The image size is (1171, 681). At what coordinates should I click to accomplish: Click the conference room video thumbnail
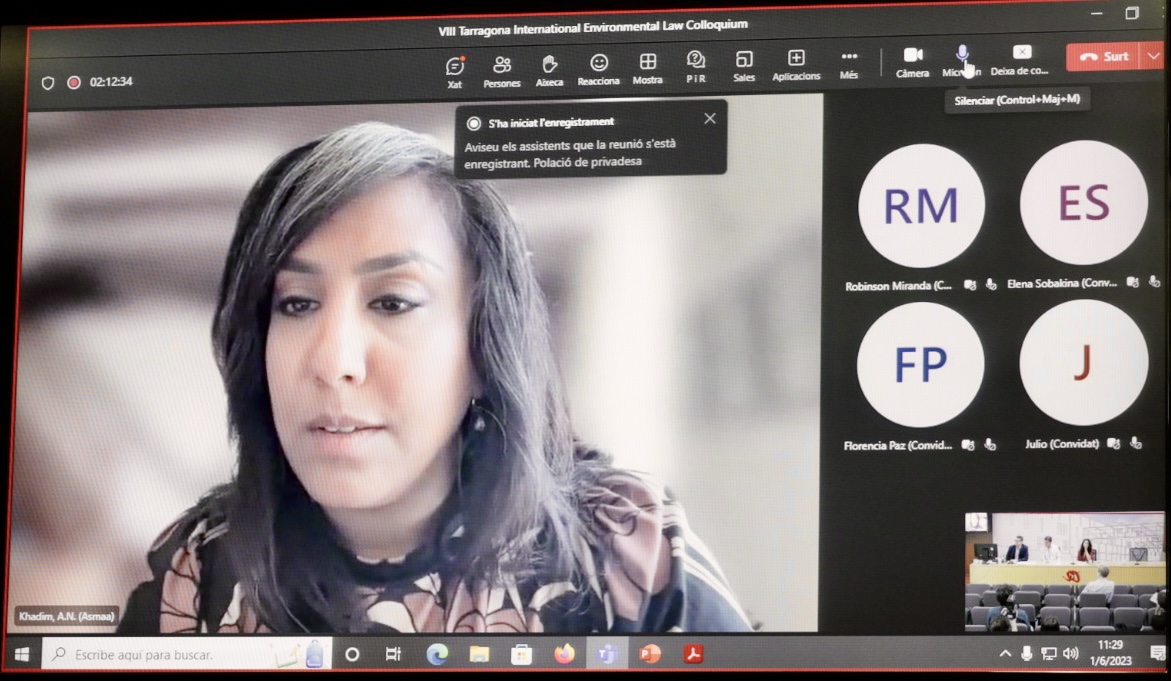[x=1064, y=571]
